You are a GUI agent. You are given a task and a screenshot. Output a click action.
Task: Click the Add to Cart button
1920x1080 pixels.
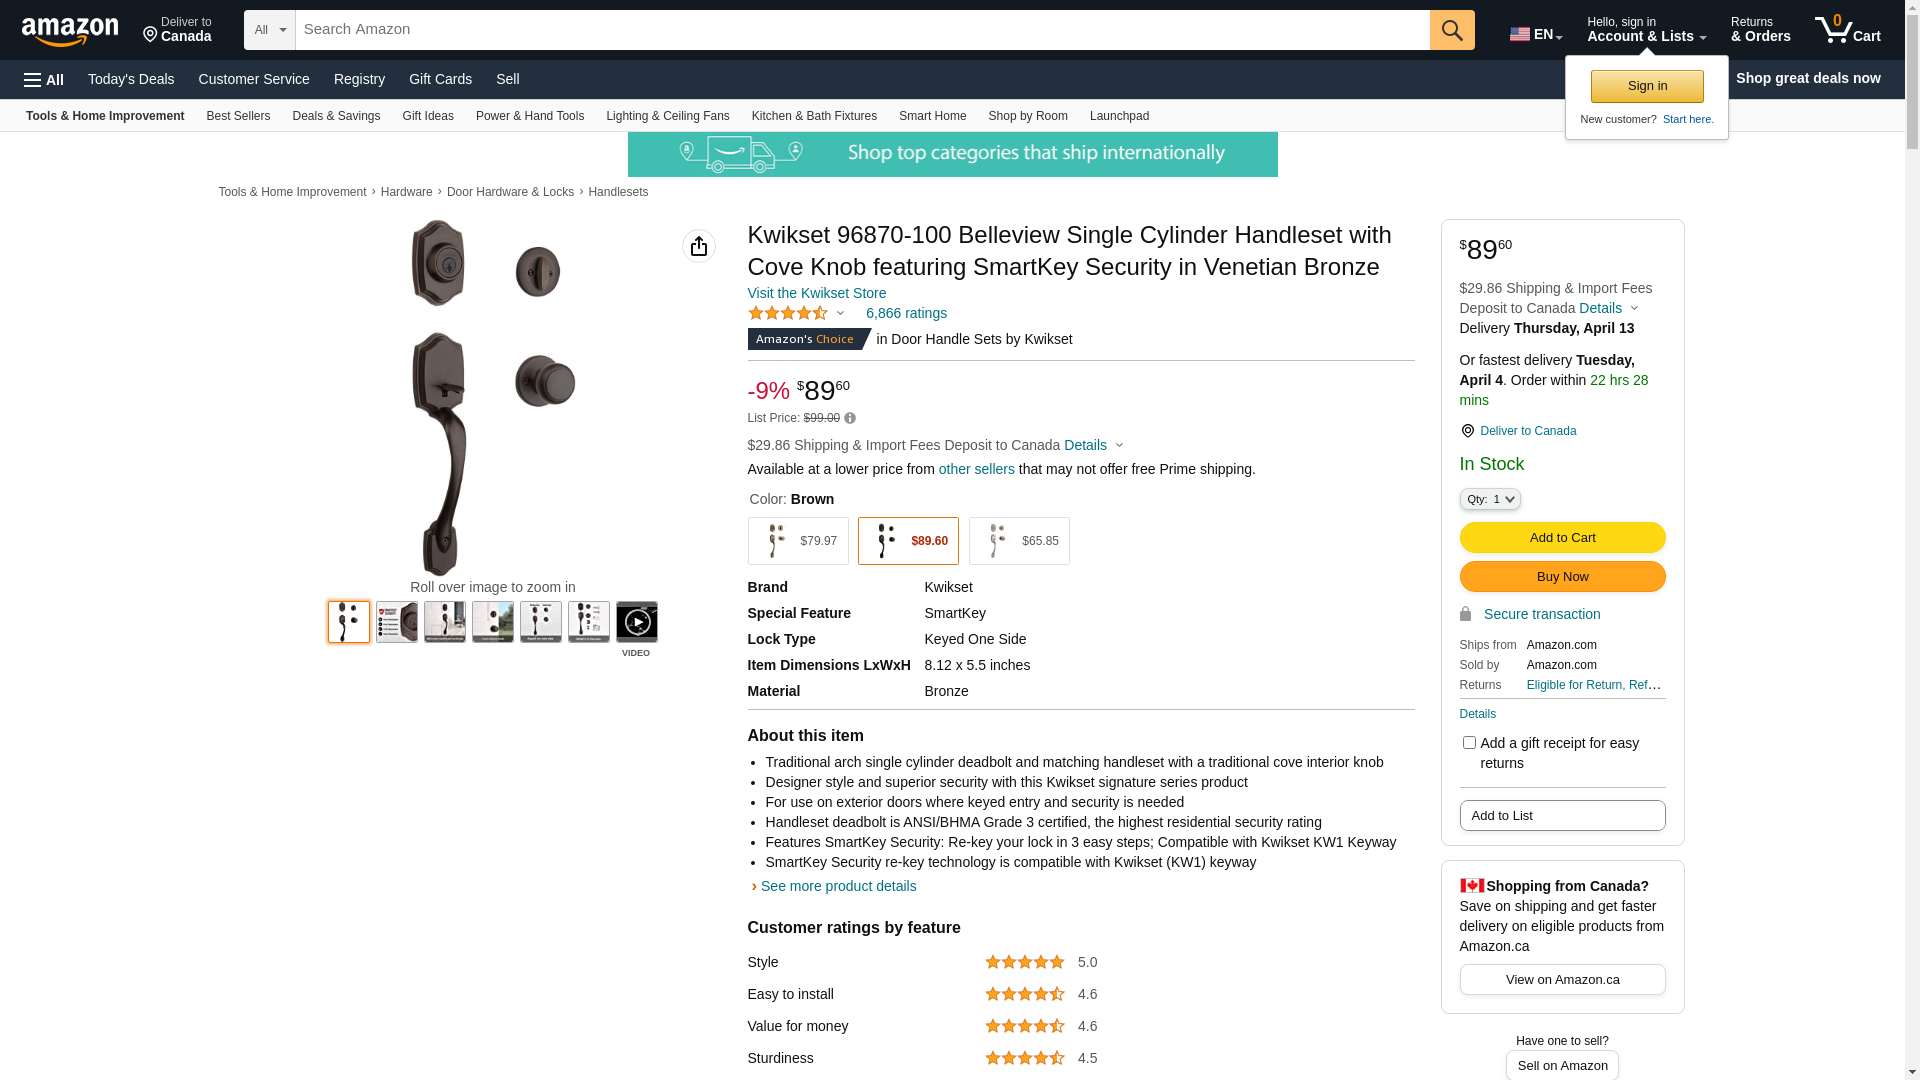pyautogui.click(x=1562, y=538)
